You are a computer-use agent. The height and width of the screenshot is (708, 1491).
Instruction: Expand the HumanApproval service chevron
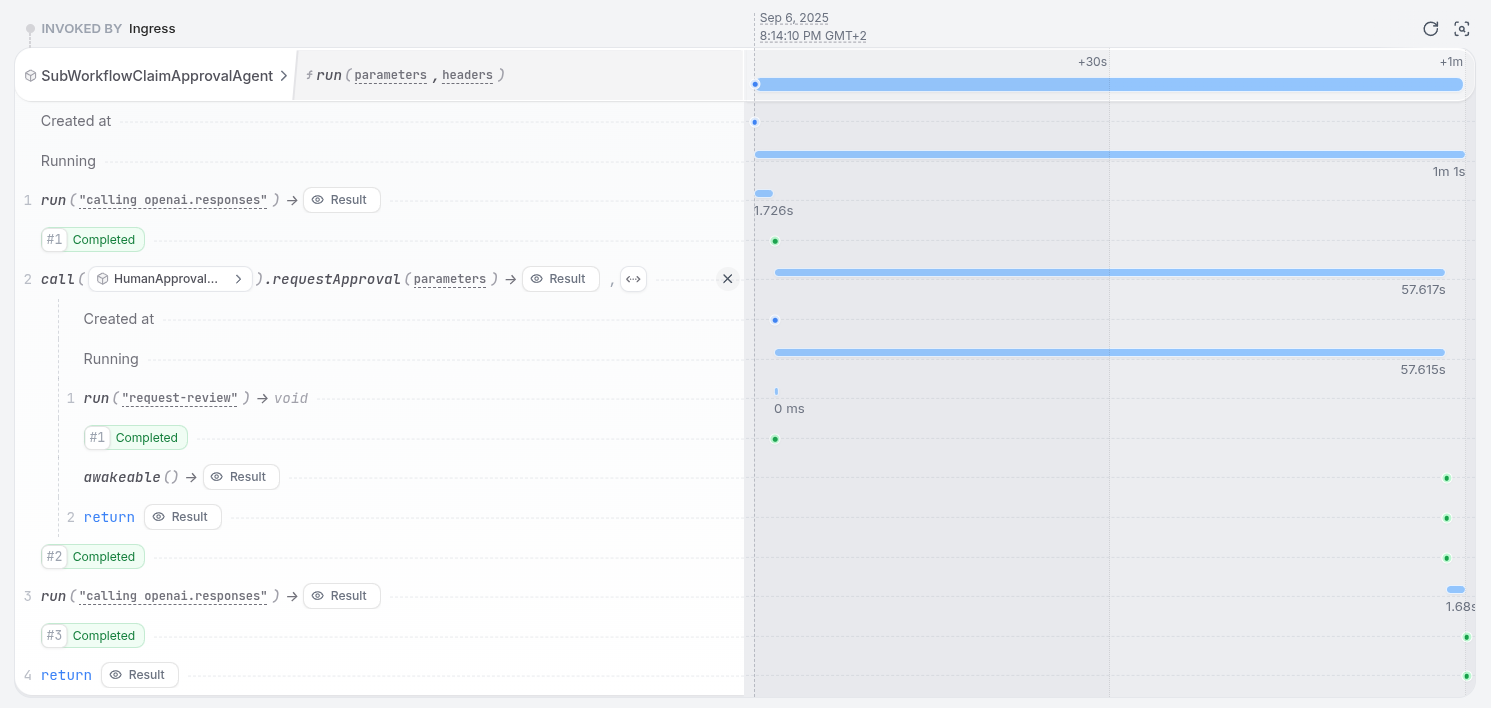[x=238, y=279]
